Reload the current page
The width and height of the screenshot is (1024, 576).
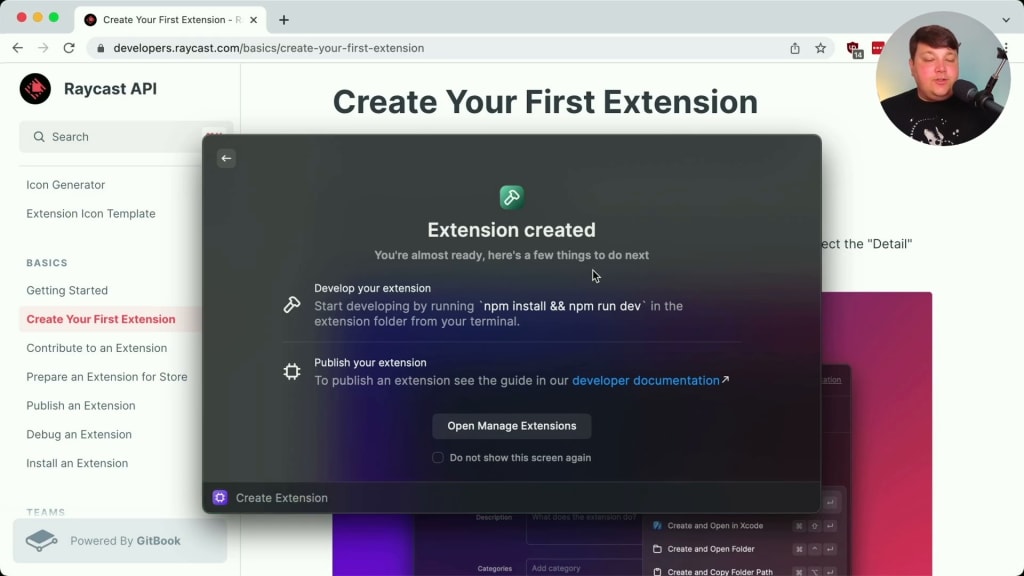69,48
